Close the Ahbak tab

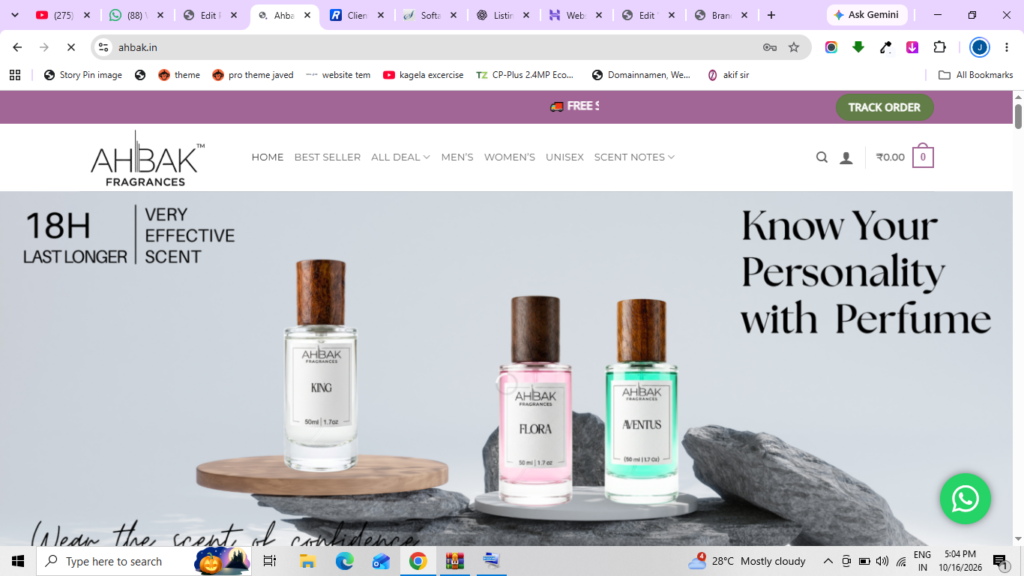[307, 15]
